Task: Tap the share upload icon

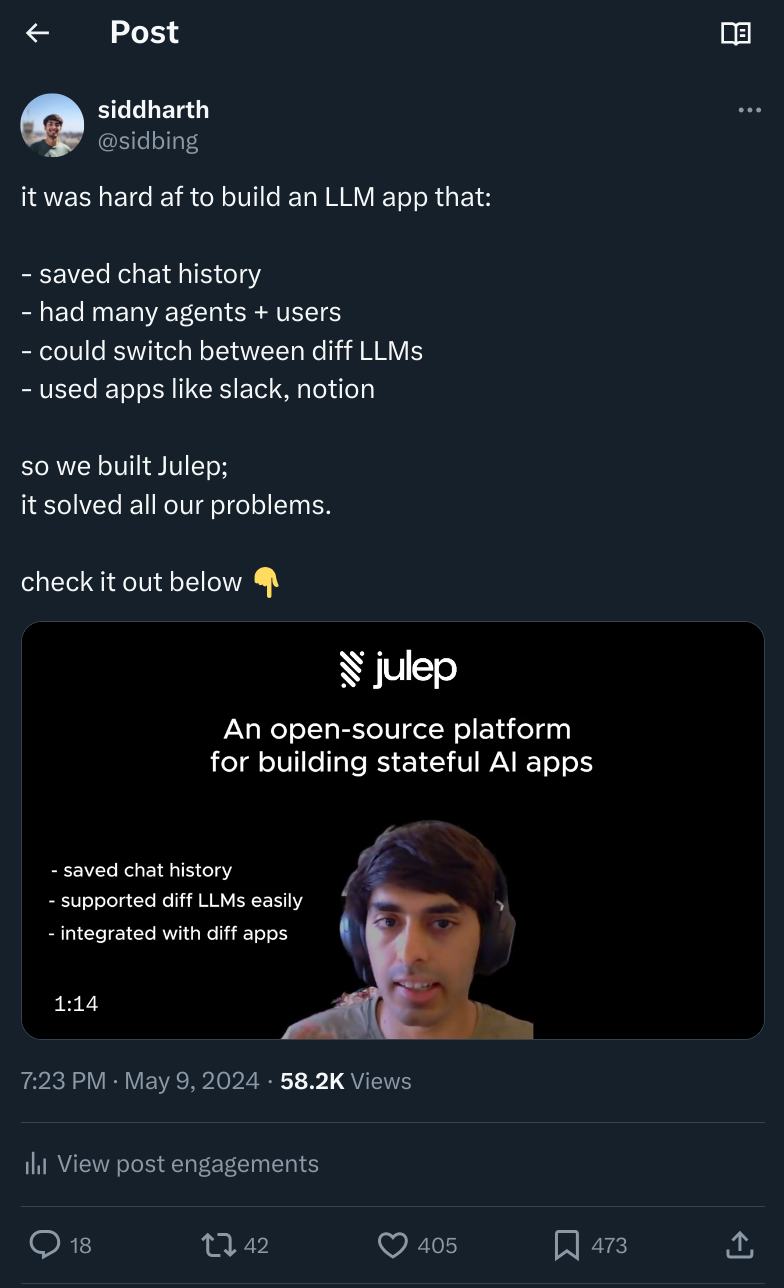Action: click(738, 1244)
